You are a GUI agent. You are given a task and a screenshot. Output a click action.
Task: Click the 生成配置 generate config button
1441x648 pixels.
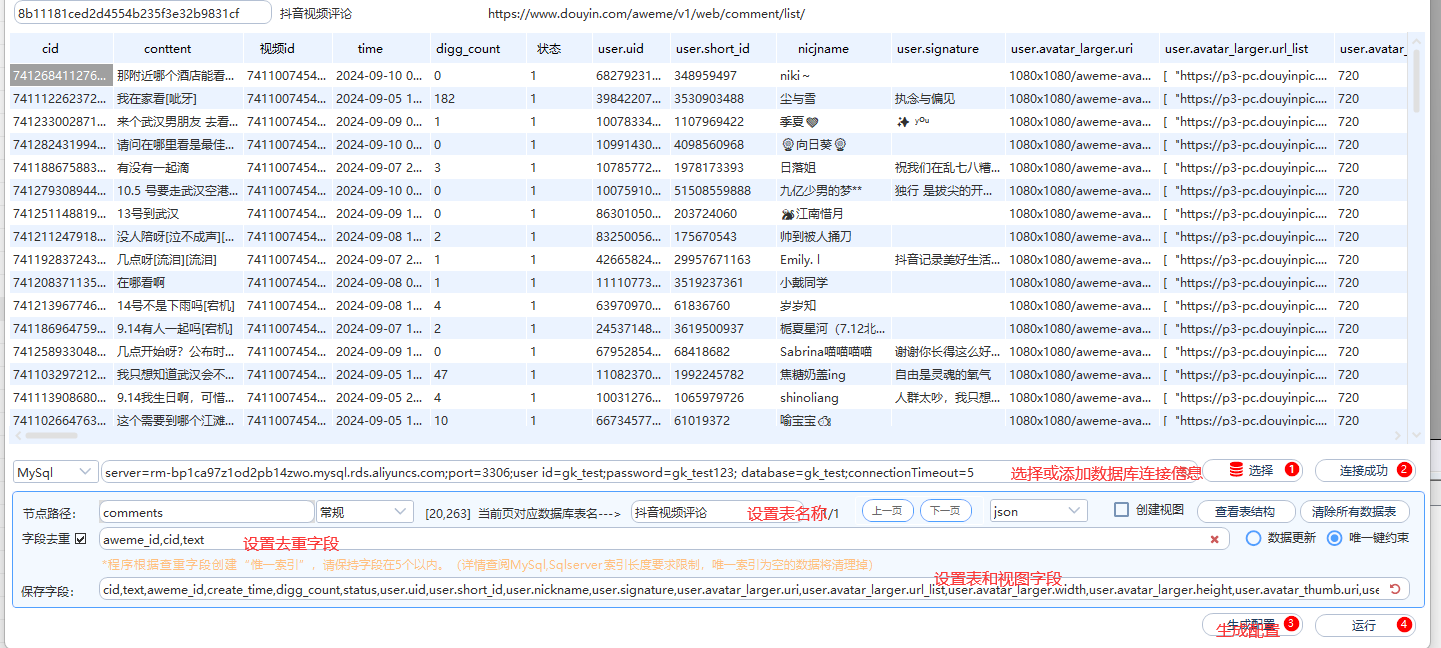click(1251, 626)
